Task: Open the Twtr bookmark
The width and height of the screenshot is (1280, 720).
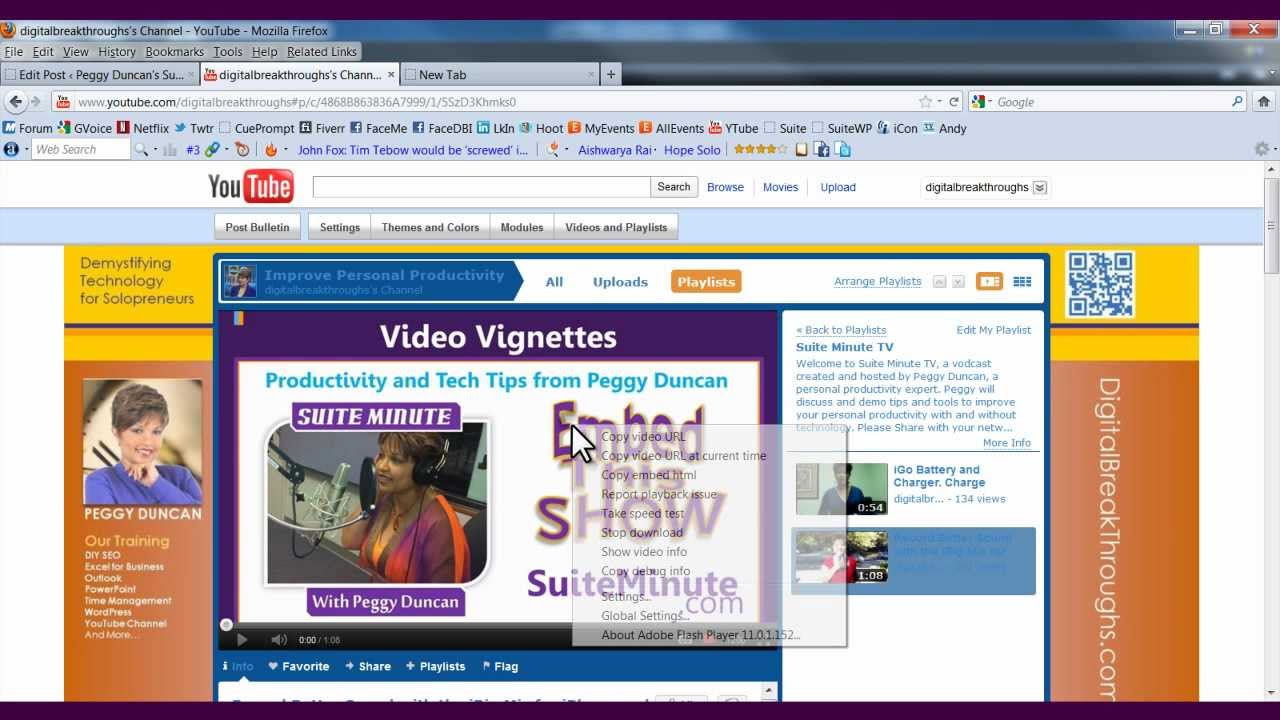Action: pyautogui.click(x=194, y=128)
